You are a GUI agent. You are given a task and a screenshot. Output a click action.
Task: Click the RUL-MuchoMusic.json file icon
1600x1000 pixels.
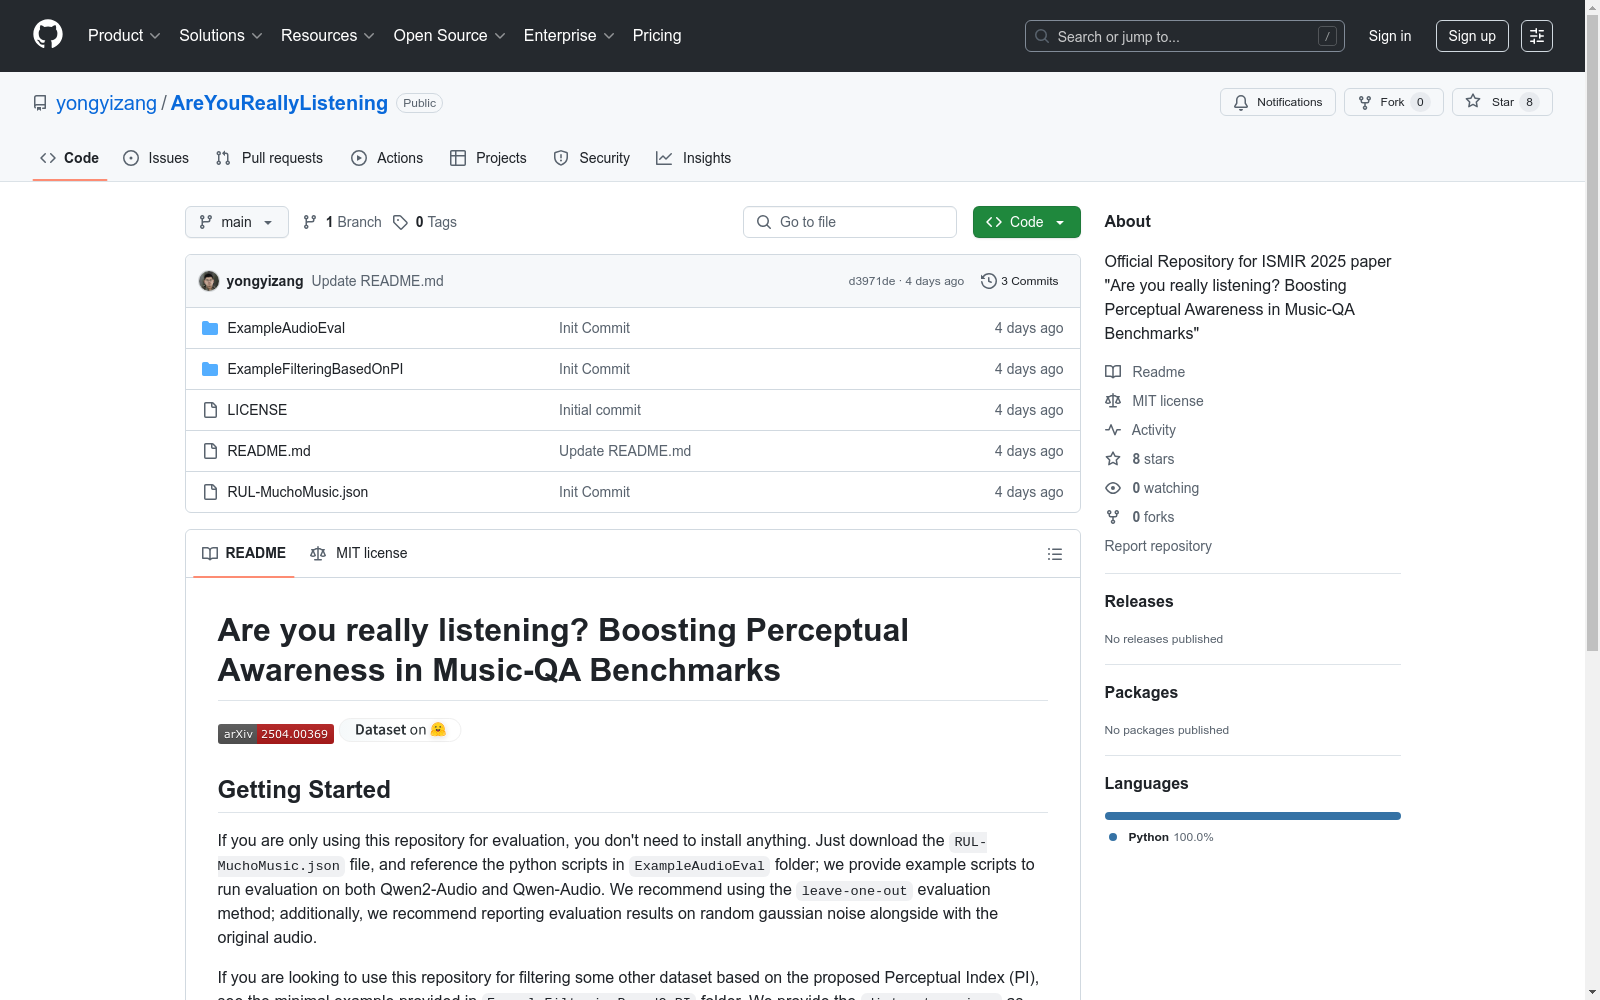click(x=210, y=492)
